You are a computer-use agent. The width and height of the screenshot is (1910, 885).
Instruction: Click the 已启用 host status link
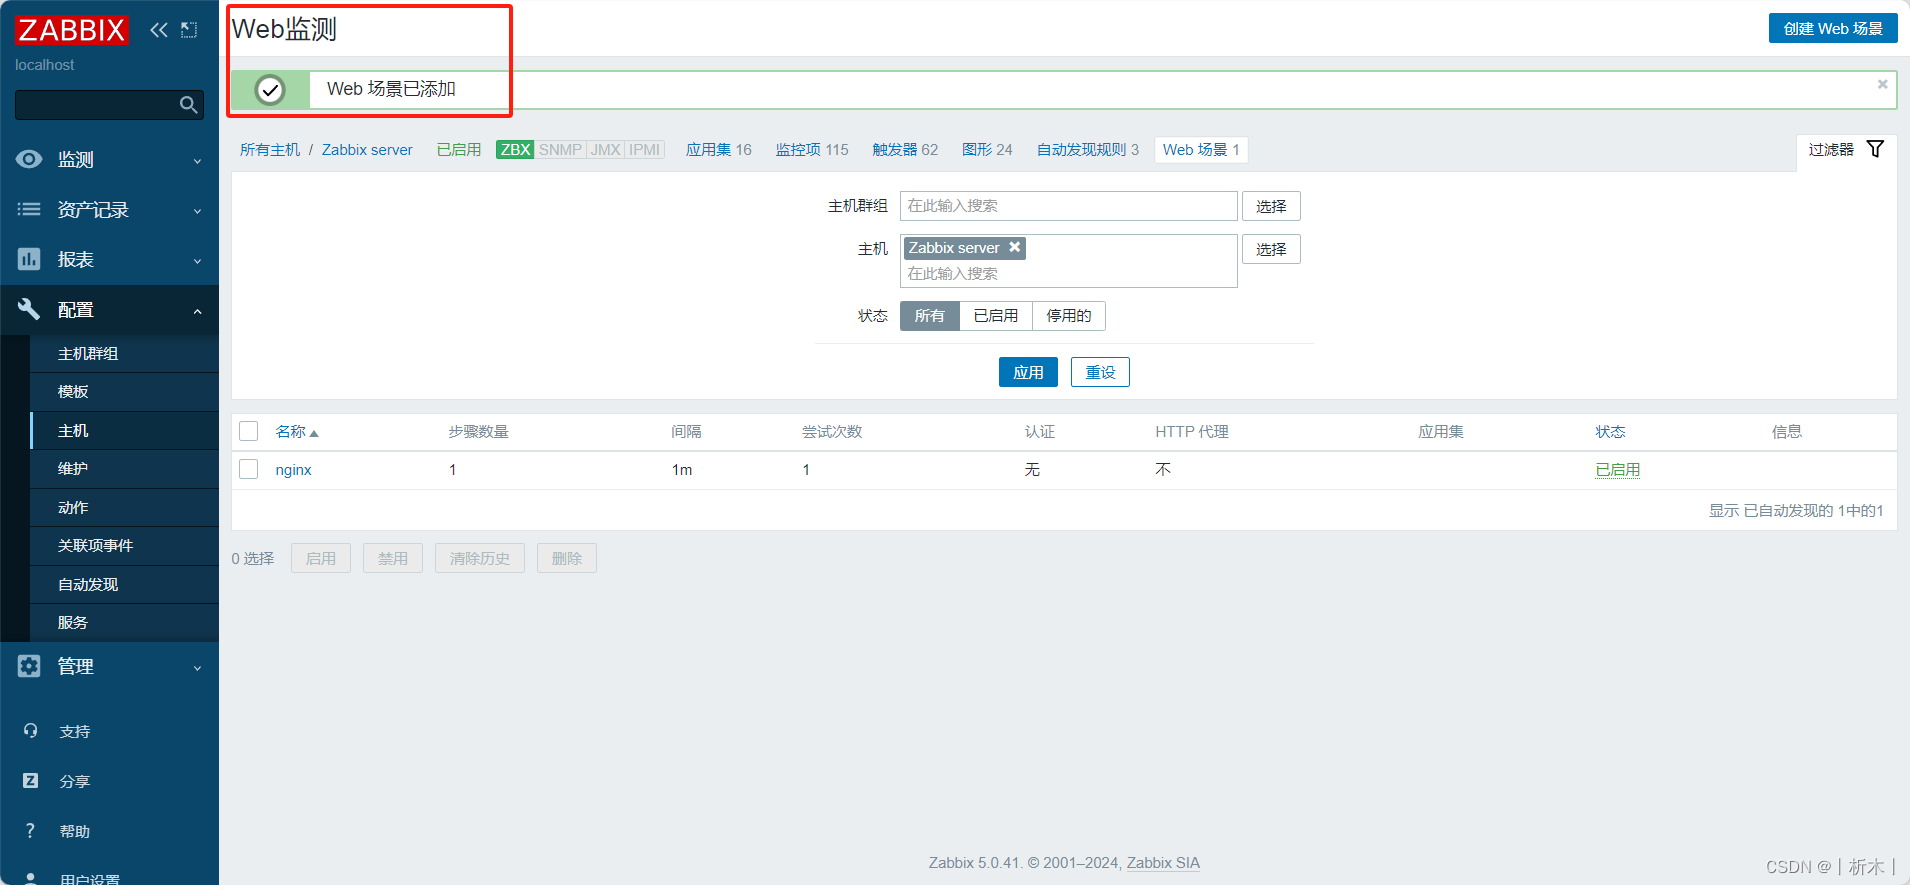(459, 150)
